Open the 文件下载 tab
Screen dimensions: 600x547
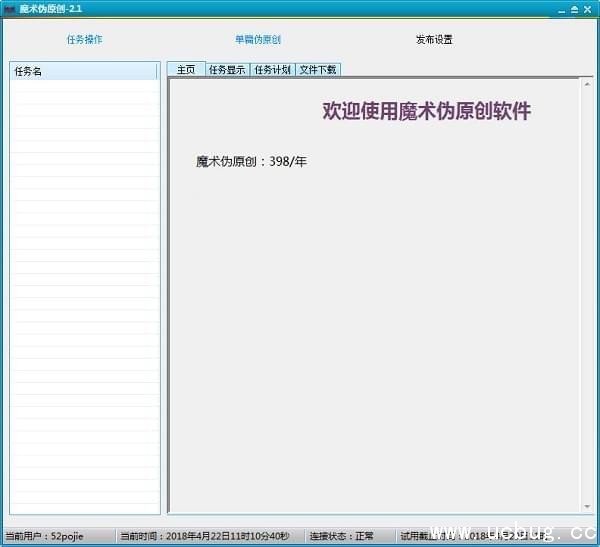coord(318,70)
